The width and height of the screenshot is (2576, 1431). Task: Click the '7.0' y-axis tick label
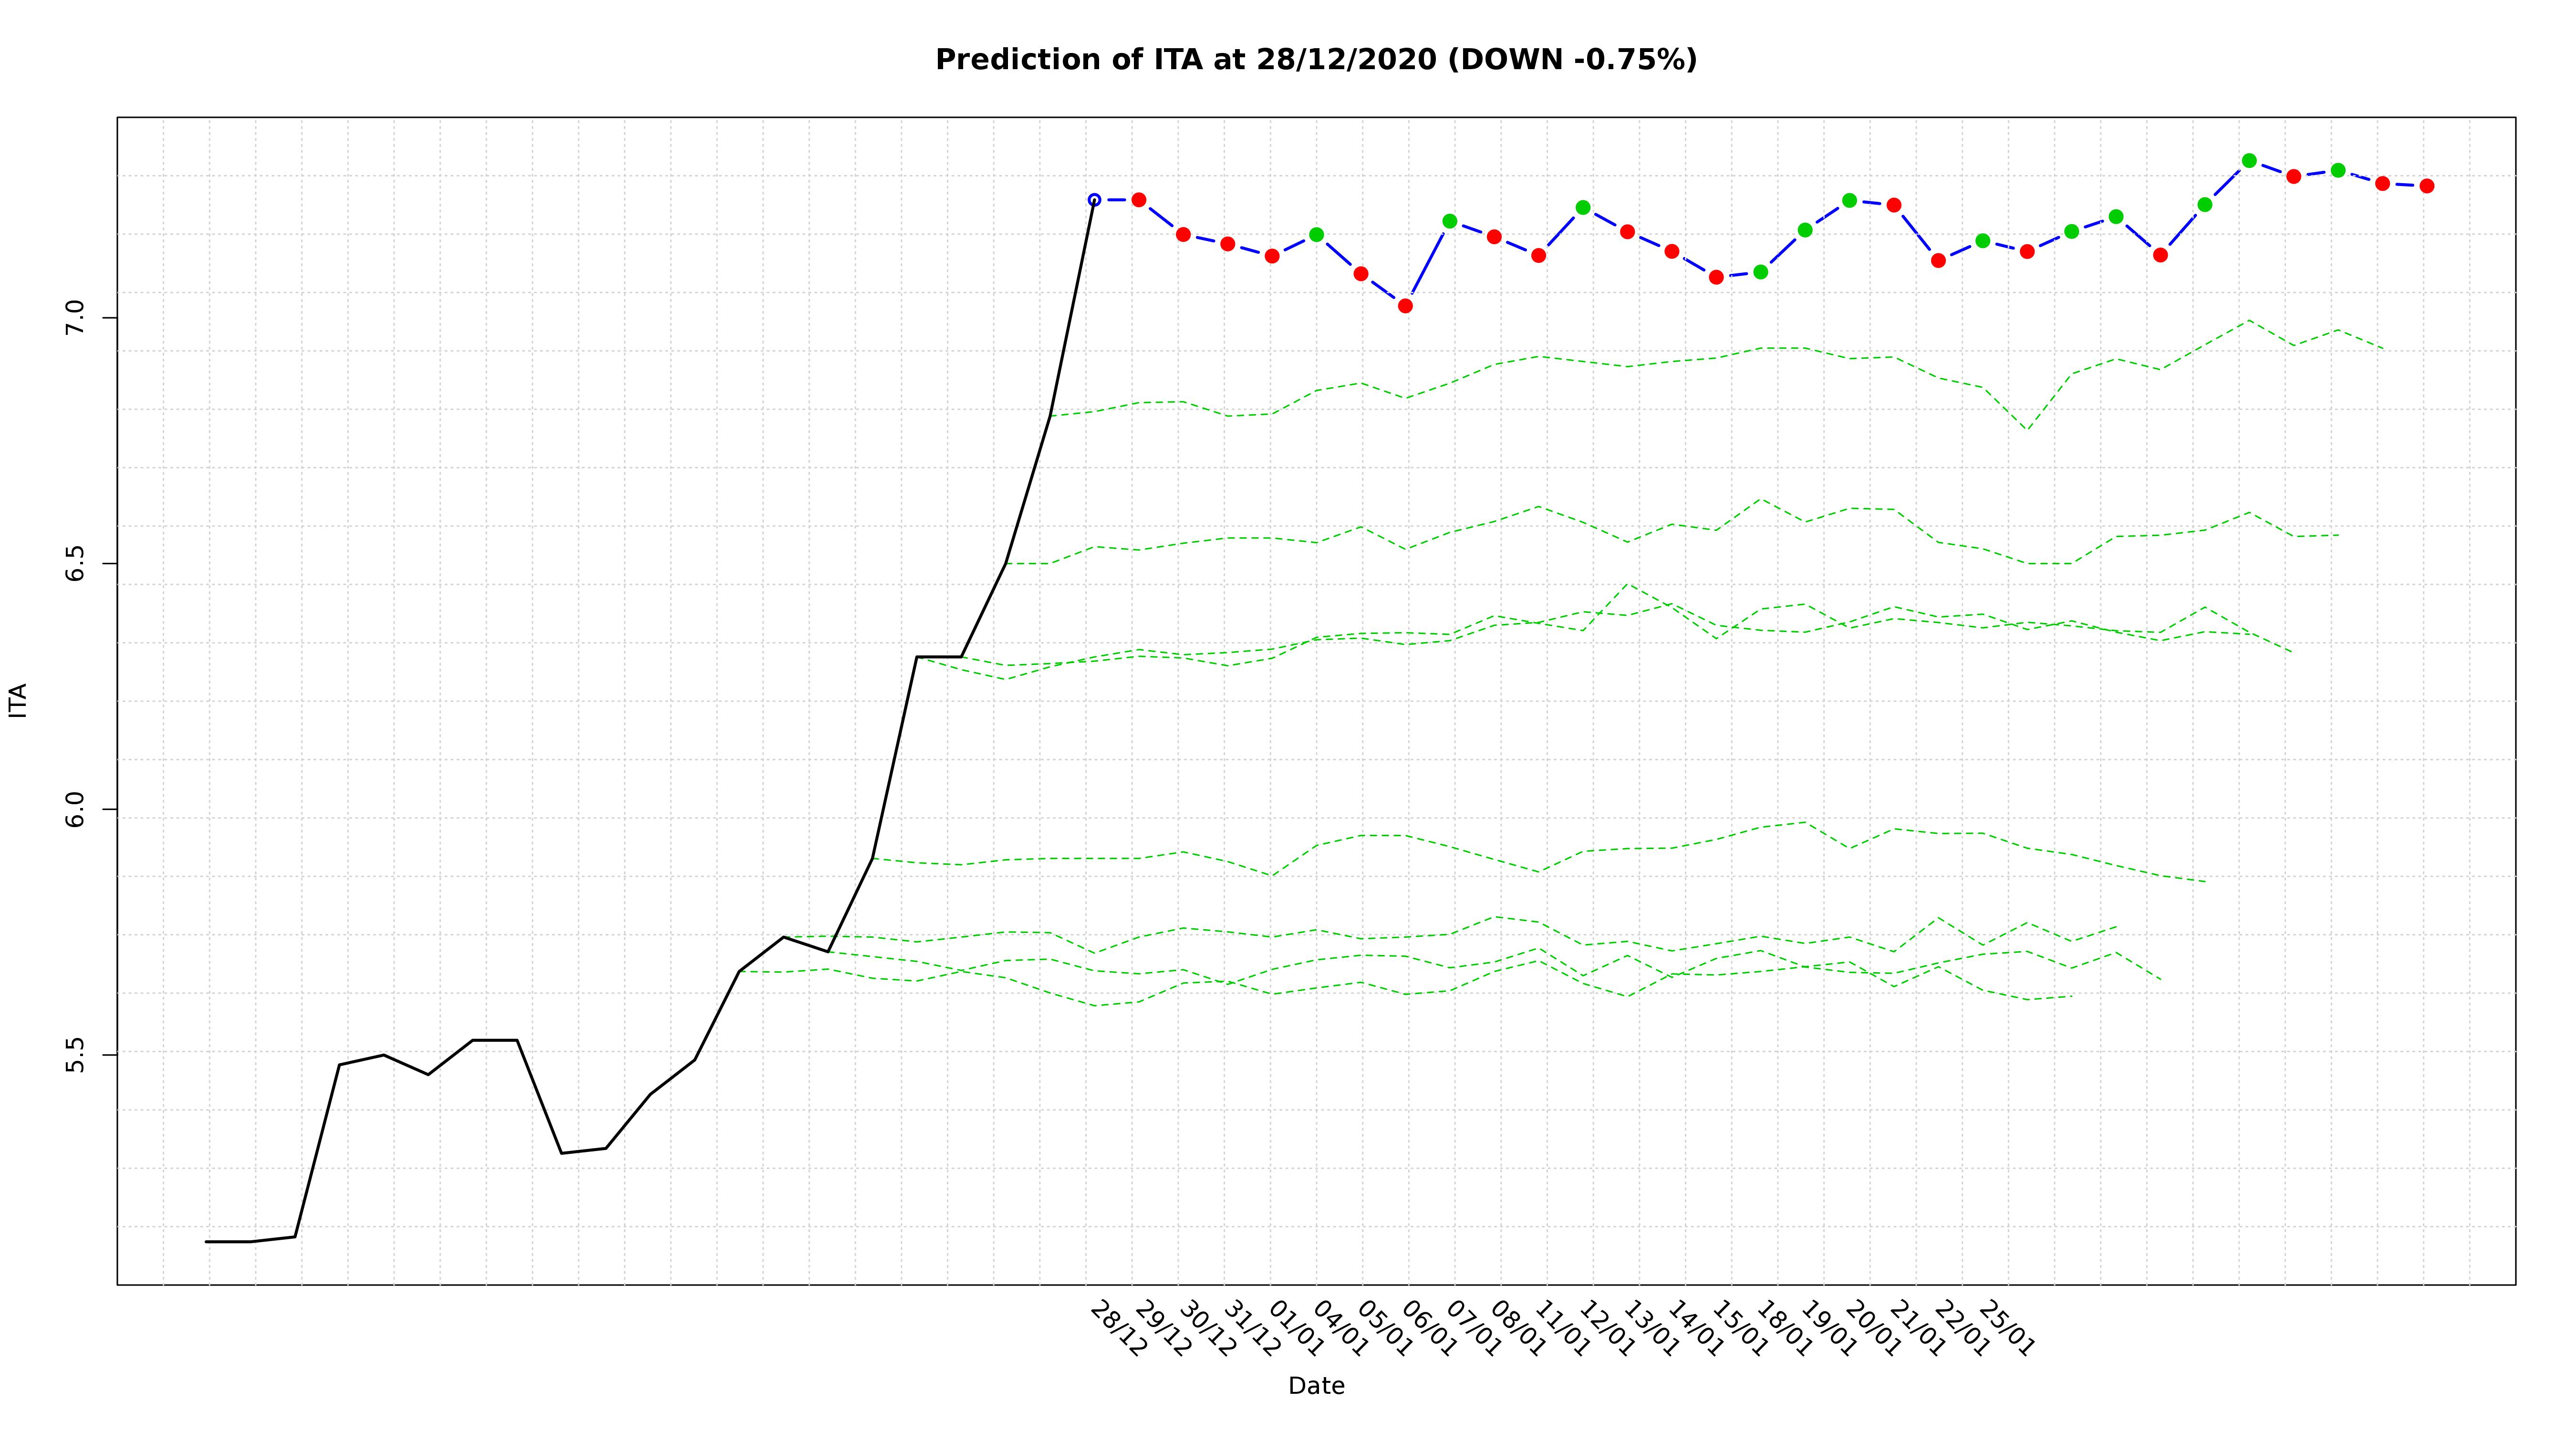(x=76, y=318)
